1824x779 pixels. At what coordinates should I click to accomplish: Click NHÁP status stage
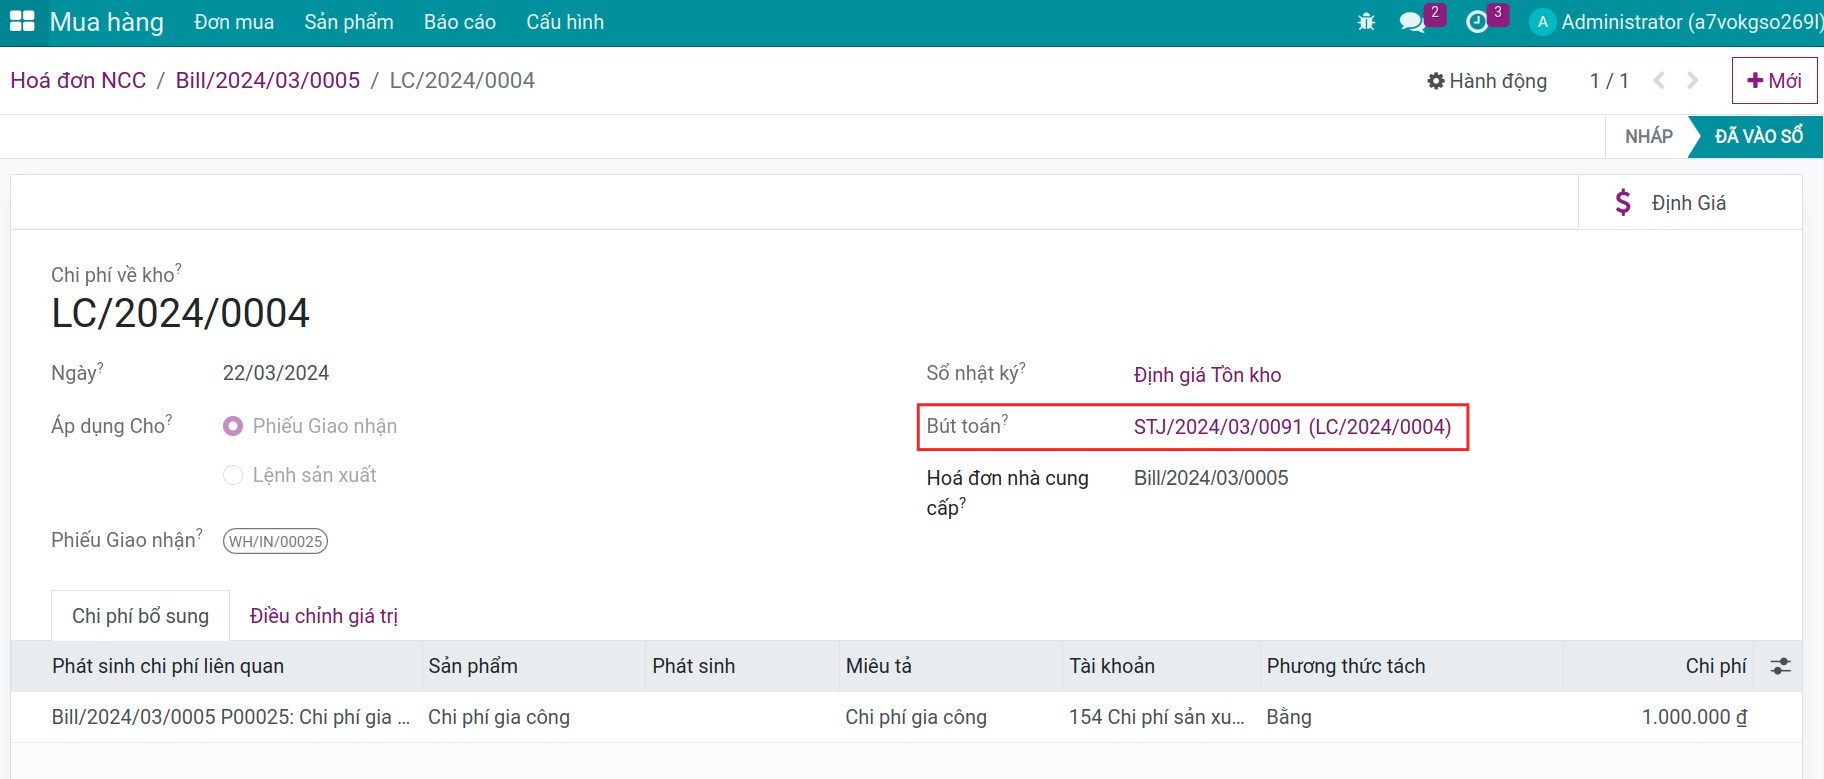click(x=1649, y=136)
